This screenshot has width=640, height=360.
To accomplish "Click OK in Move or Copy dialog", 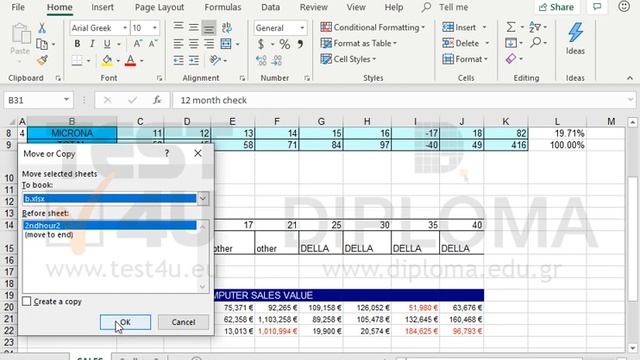I will 125,322.
